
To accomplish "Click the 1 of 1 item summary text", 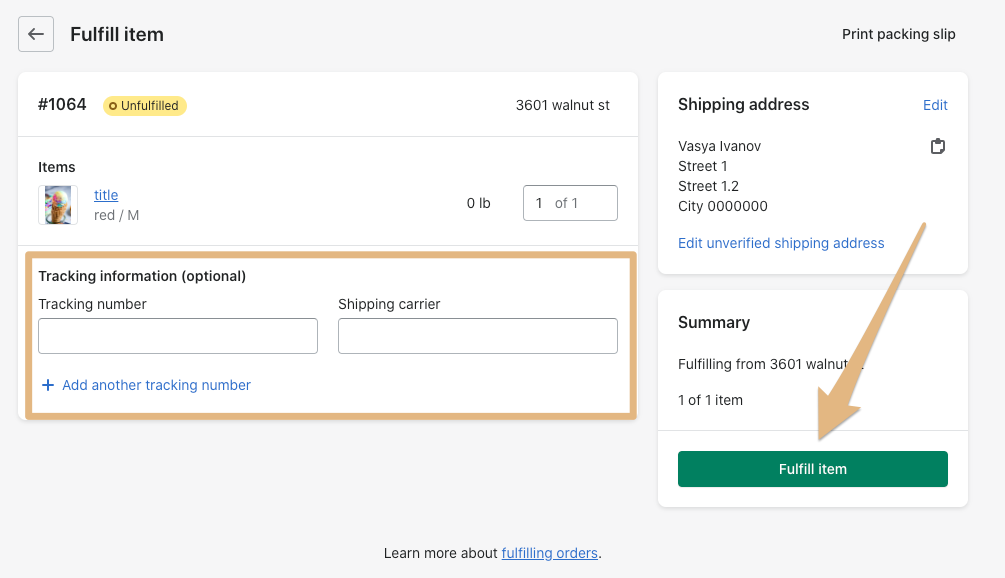I will 710,400.
